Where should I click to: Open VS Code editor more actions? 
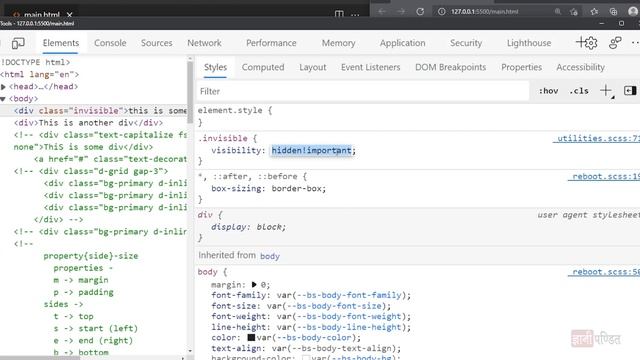tap(355, 15)
